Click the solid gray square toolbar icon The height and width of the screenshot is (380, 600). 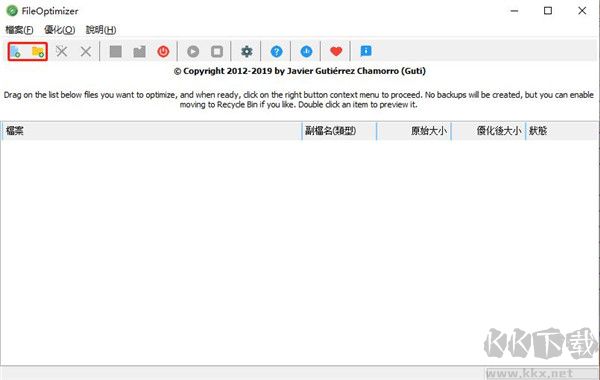(x=116, y=51)
